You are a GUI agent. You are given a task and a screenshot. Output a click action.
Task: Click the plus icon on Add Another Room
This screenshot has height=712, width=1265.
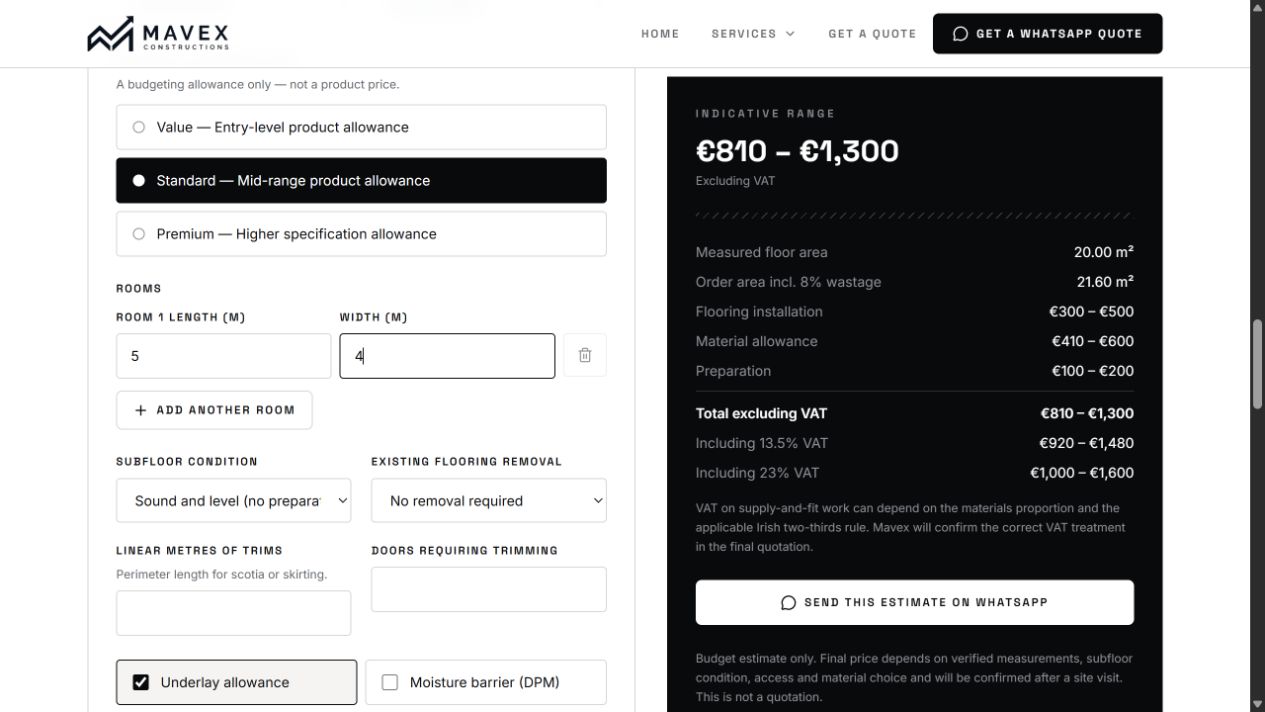[141, 410]
